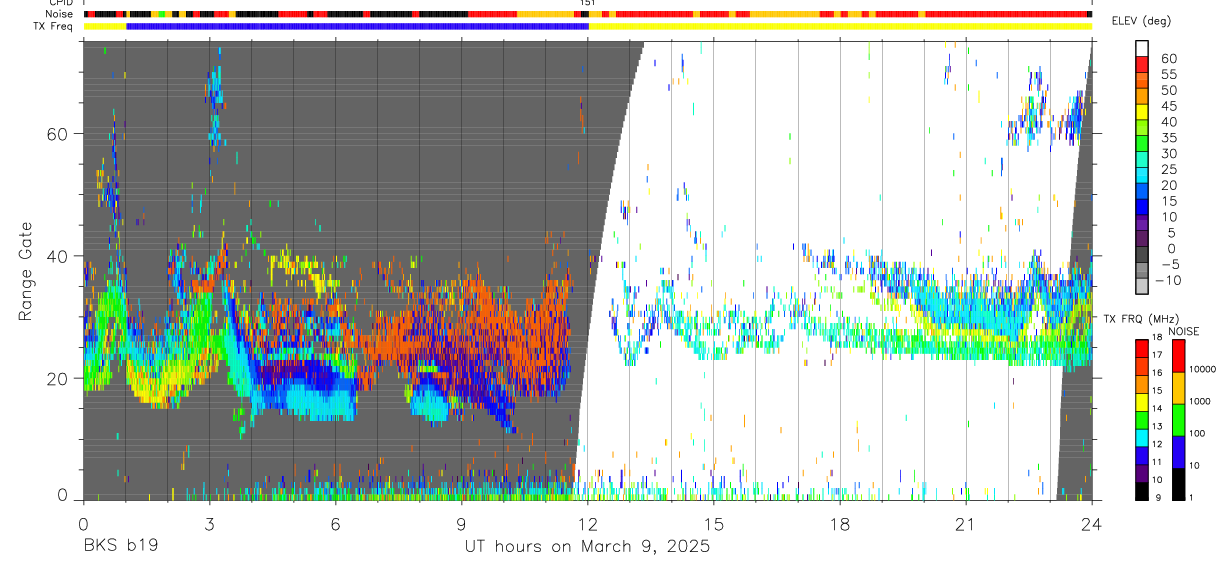
Task: Click the 10000 label on the NOISE scale
Action: pos(1202,369)
